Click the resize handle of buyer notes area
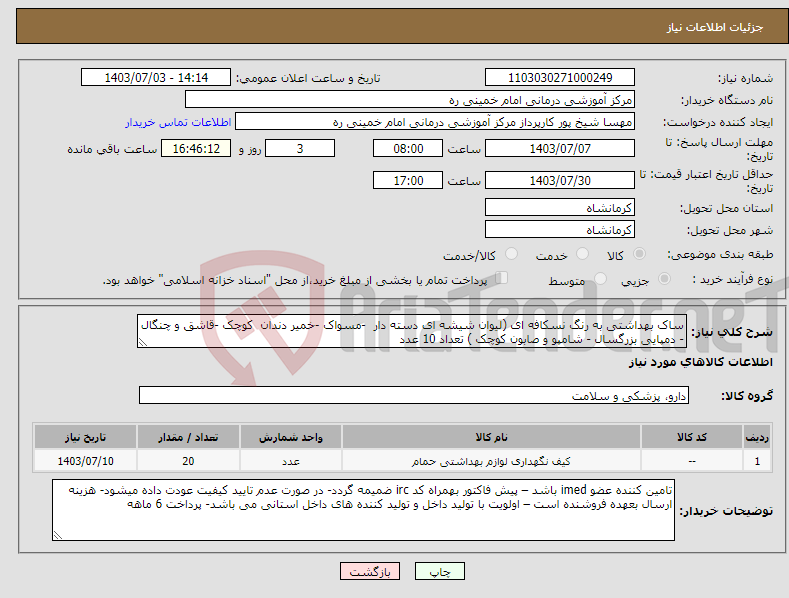 point(57,535)
